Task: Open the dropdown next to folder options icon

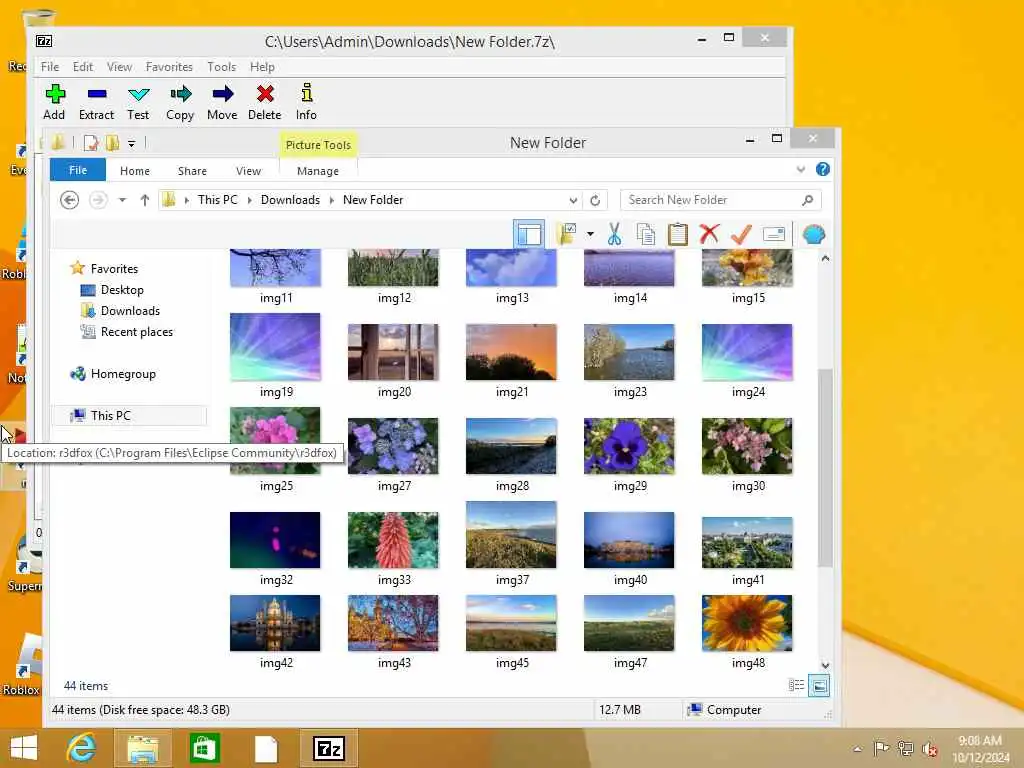Action: pyautogui.click(x=590, y=234)
